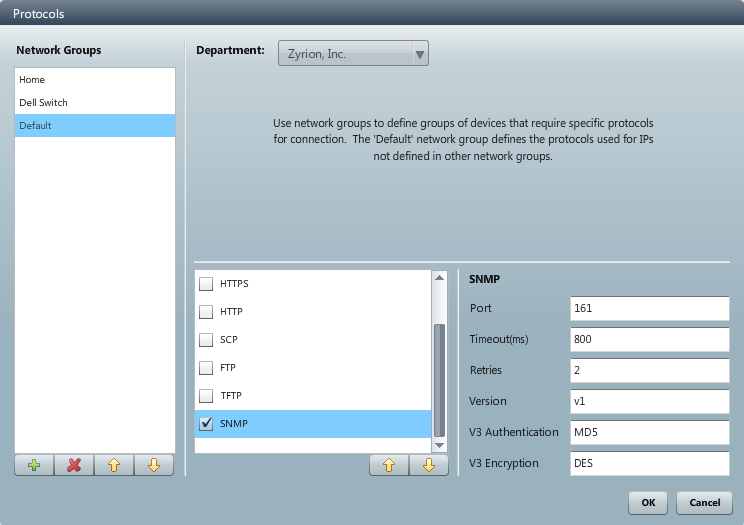Screen dimensions: 744x525
Task: Click protocol list move down arrow
Action: point(429,466)
